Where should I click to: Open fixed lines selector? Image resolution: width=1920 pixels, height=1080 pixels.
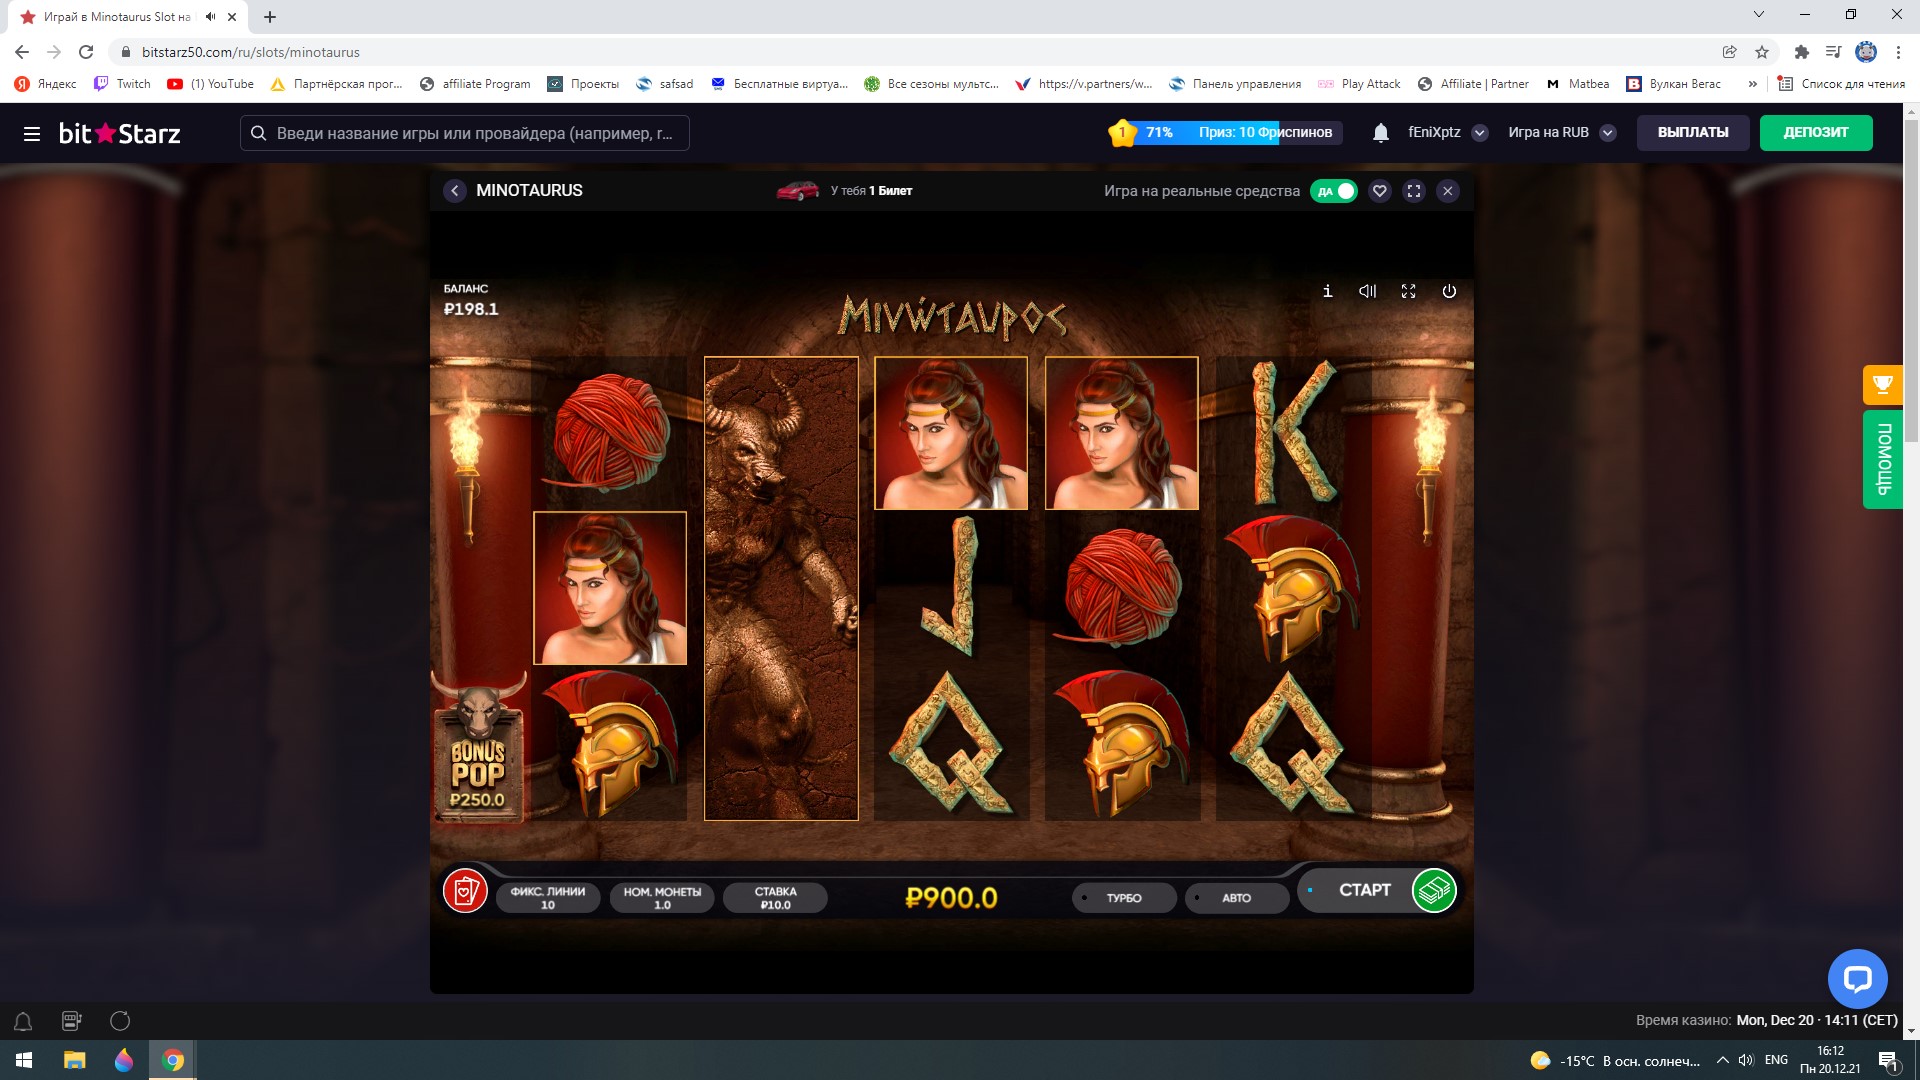pyautogui.click(x=548, y=897)
